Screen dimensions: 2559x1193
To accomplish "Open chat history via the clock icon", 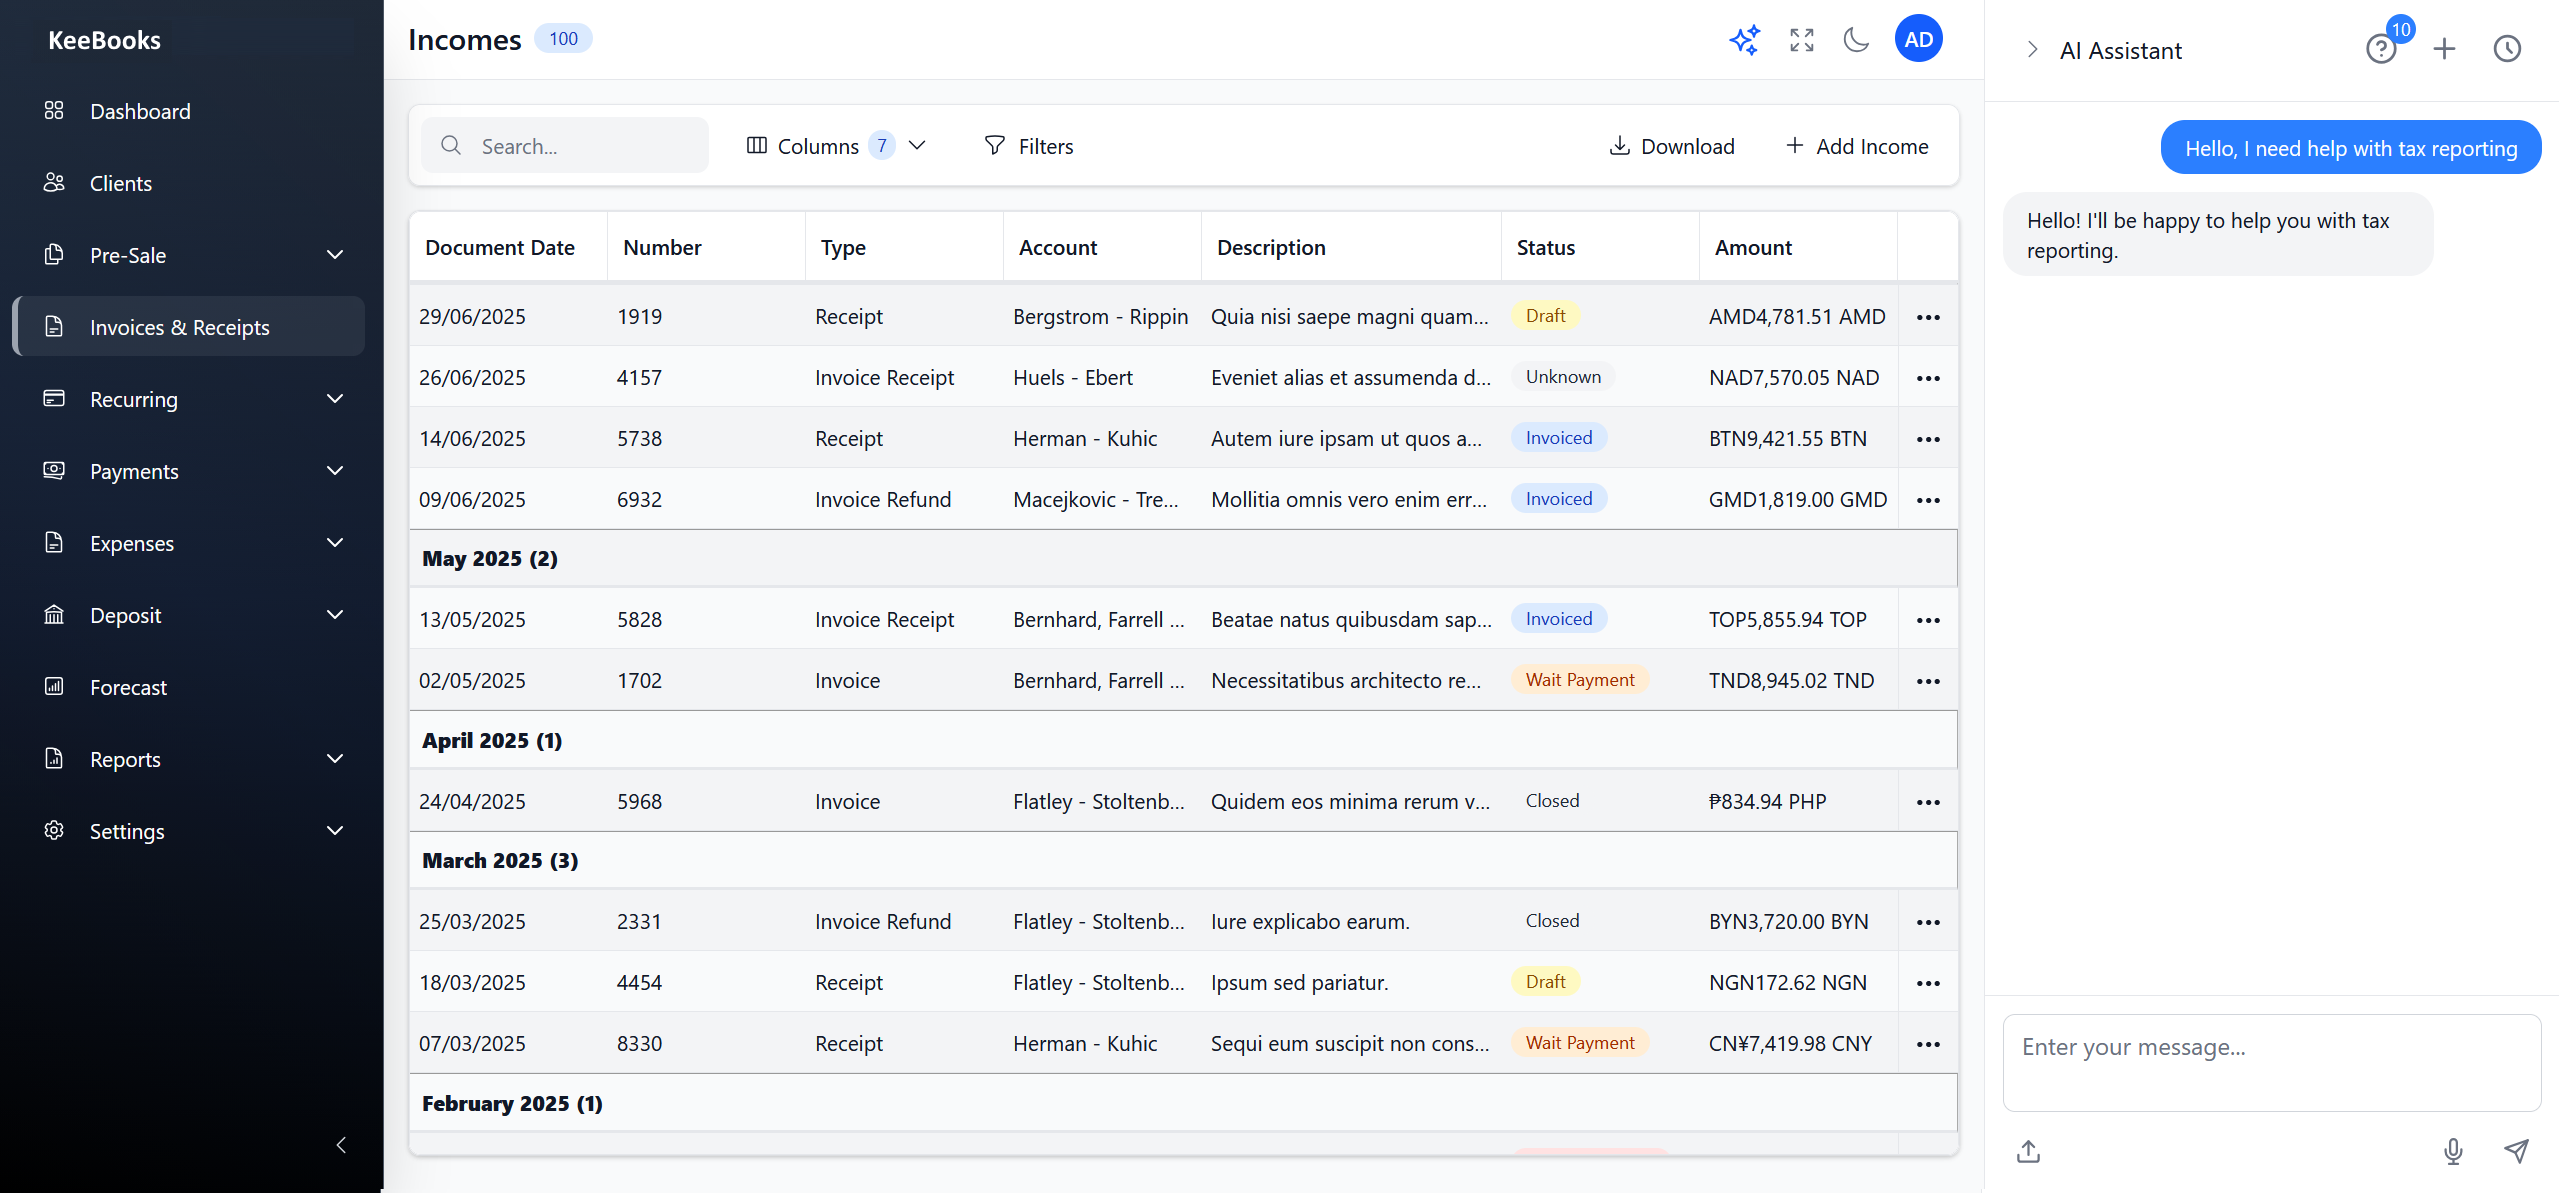I will tap(2506, 48).
